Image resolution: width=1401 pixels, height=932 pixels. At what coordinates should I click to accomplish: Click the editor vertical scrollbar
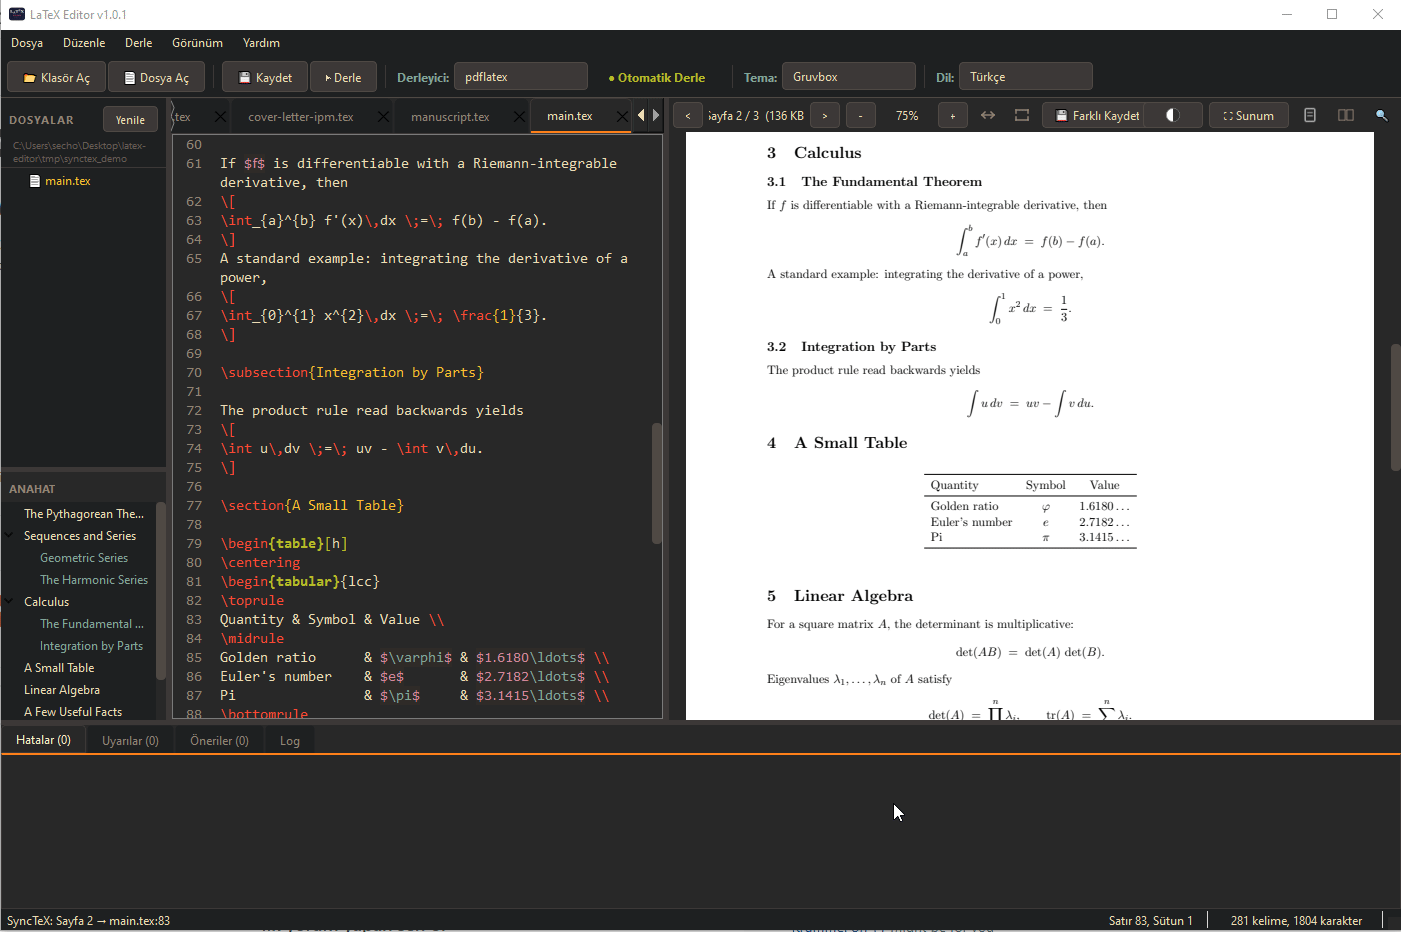click(x=657, y=483)
